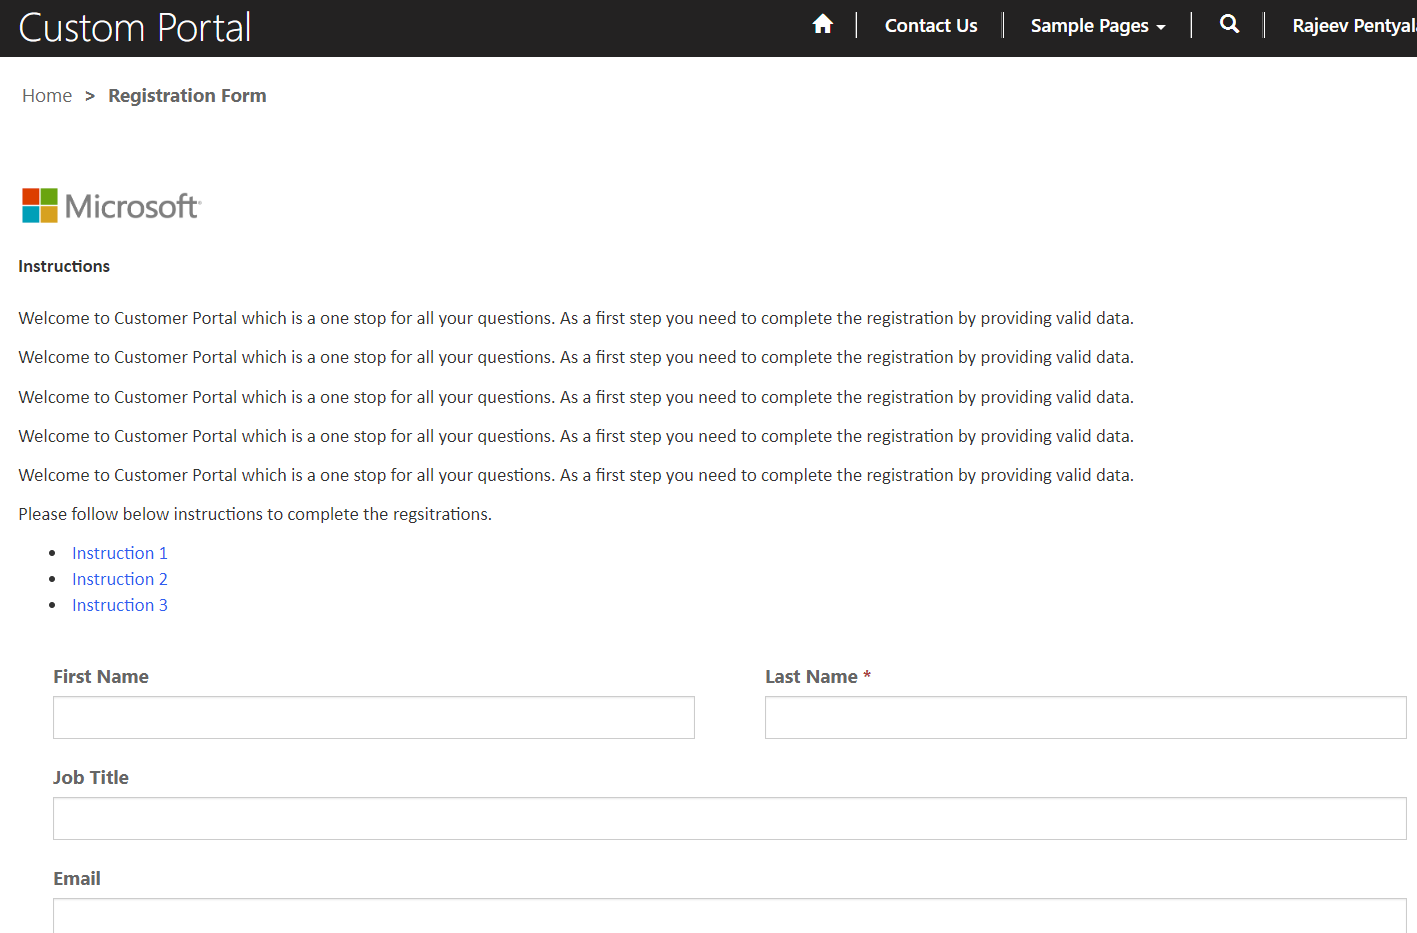Open search using the magnifier icon

tap(1229, 24)
